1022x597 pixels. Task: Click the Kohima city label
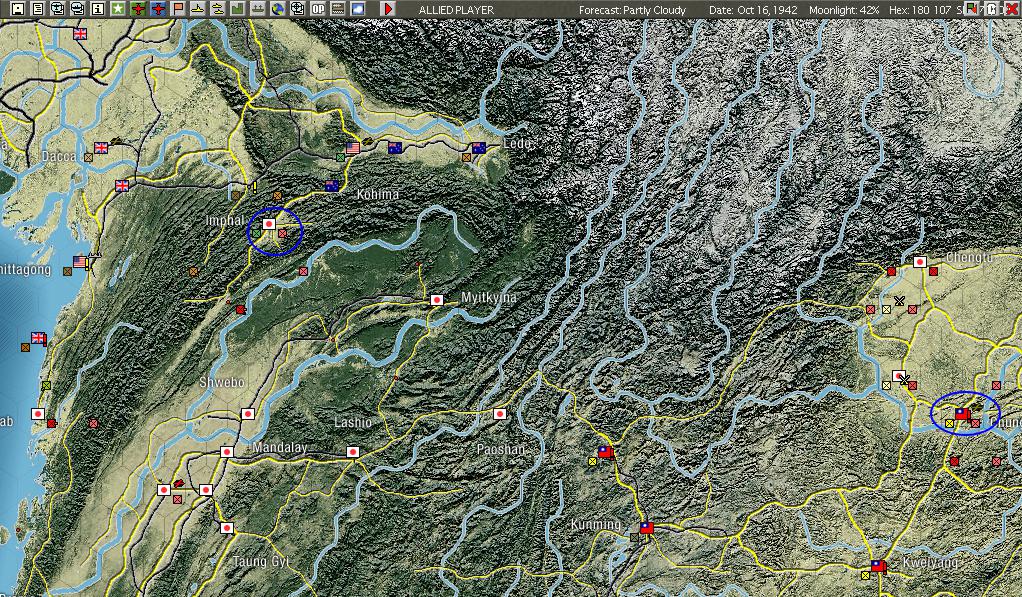pyautogui.click(x=378, y=194)
